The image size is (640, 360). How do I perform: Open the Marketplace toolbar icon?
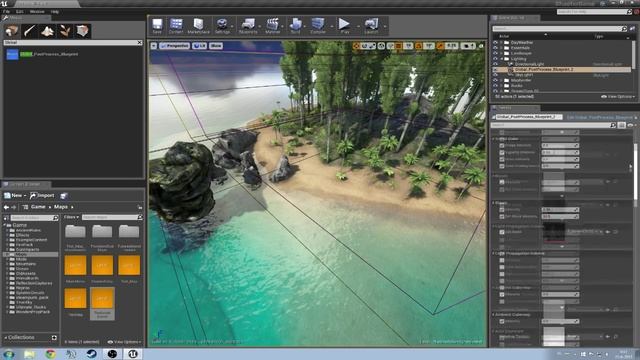(198, 26)
